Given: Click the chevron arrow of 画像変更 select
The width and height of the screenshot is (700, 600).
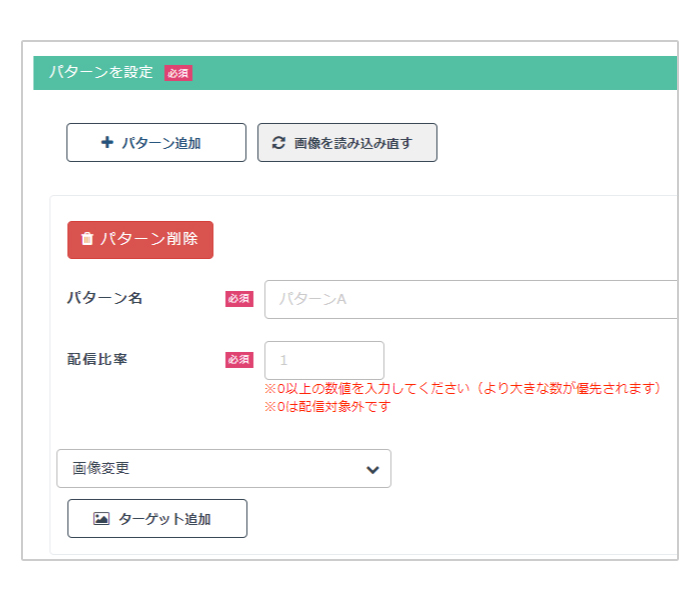Looking at the screenshot, I should (372, 469).
